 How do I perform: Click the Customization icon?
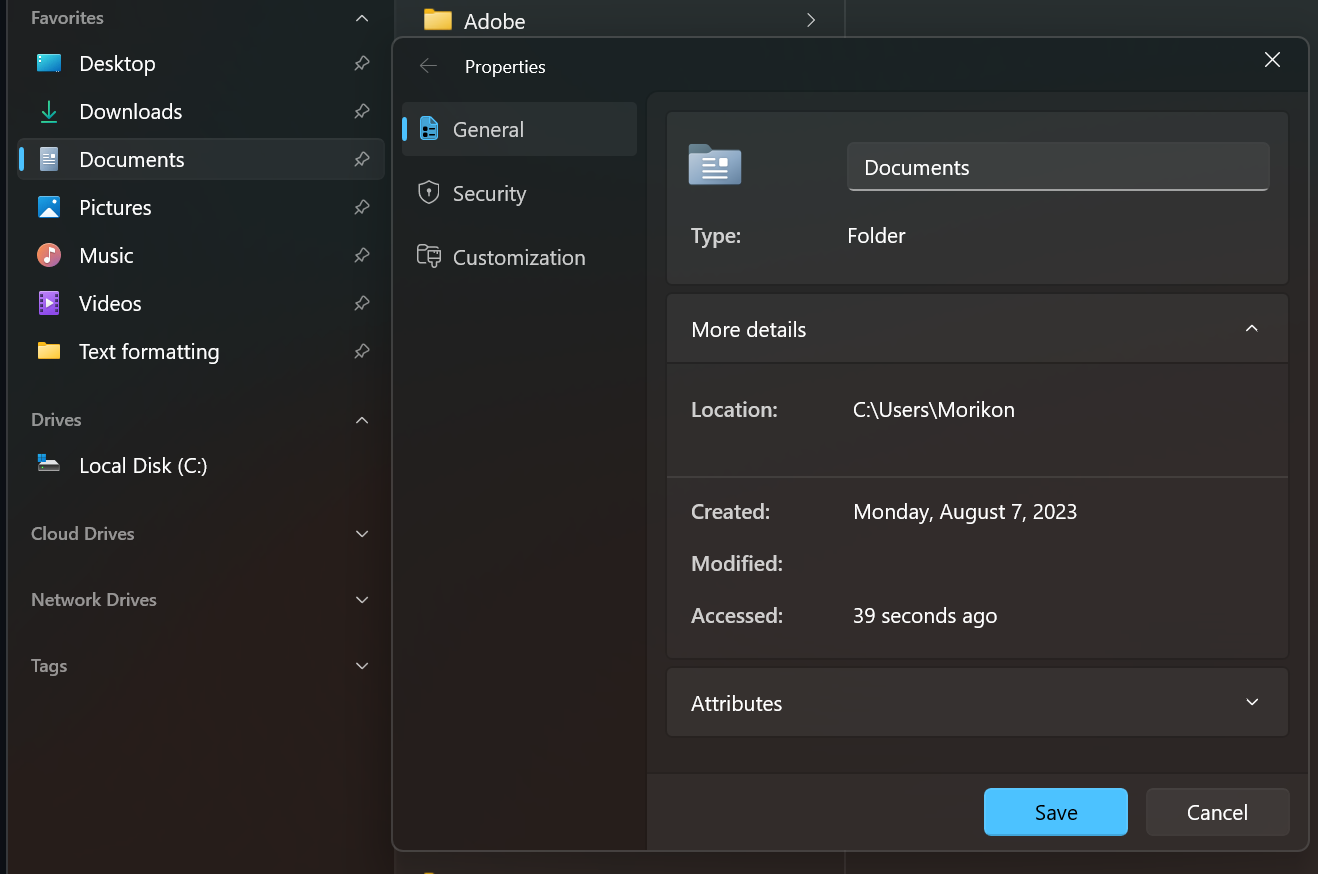click(428, 257)
